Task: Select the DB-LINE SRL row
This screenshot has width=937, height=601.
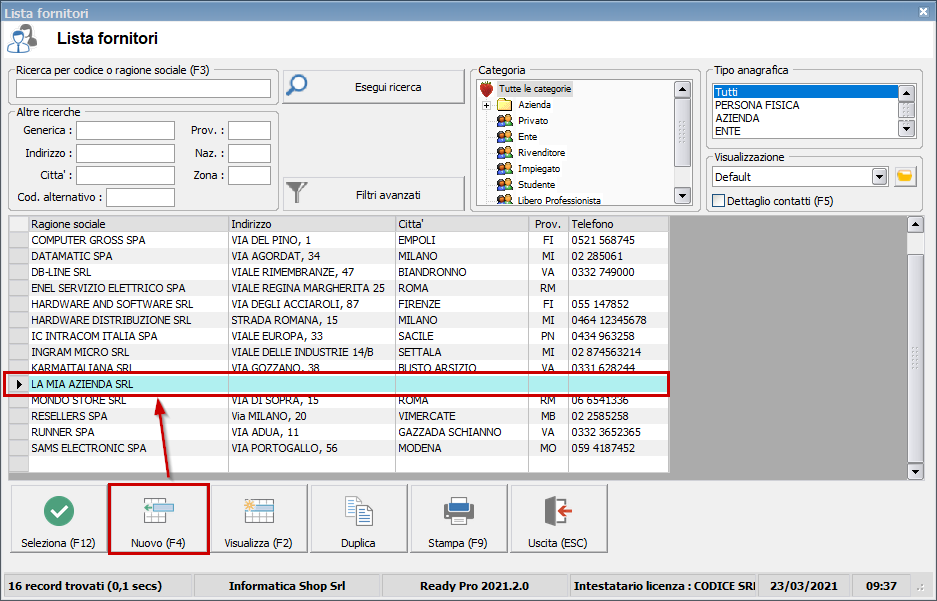Action: (x=339, y=272)
